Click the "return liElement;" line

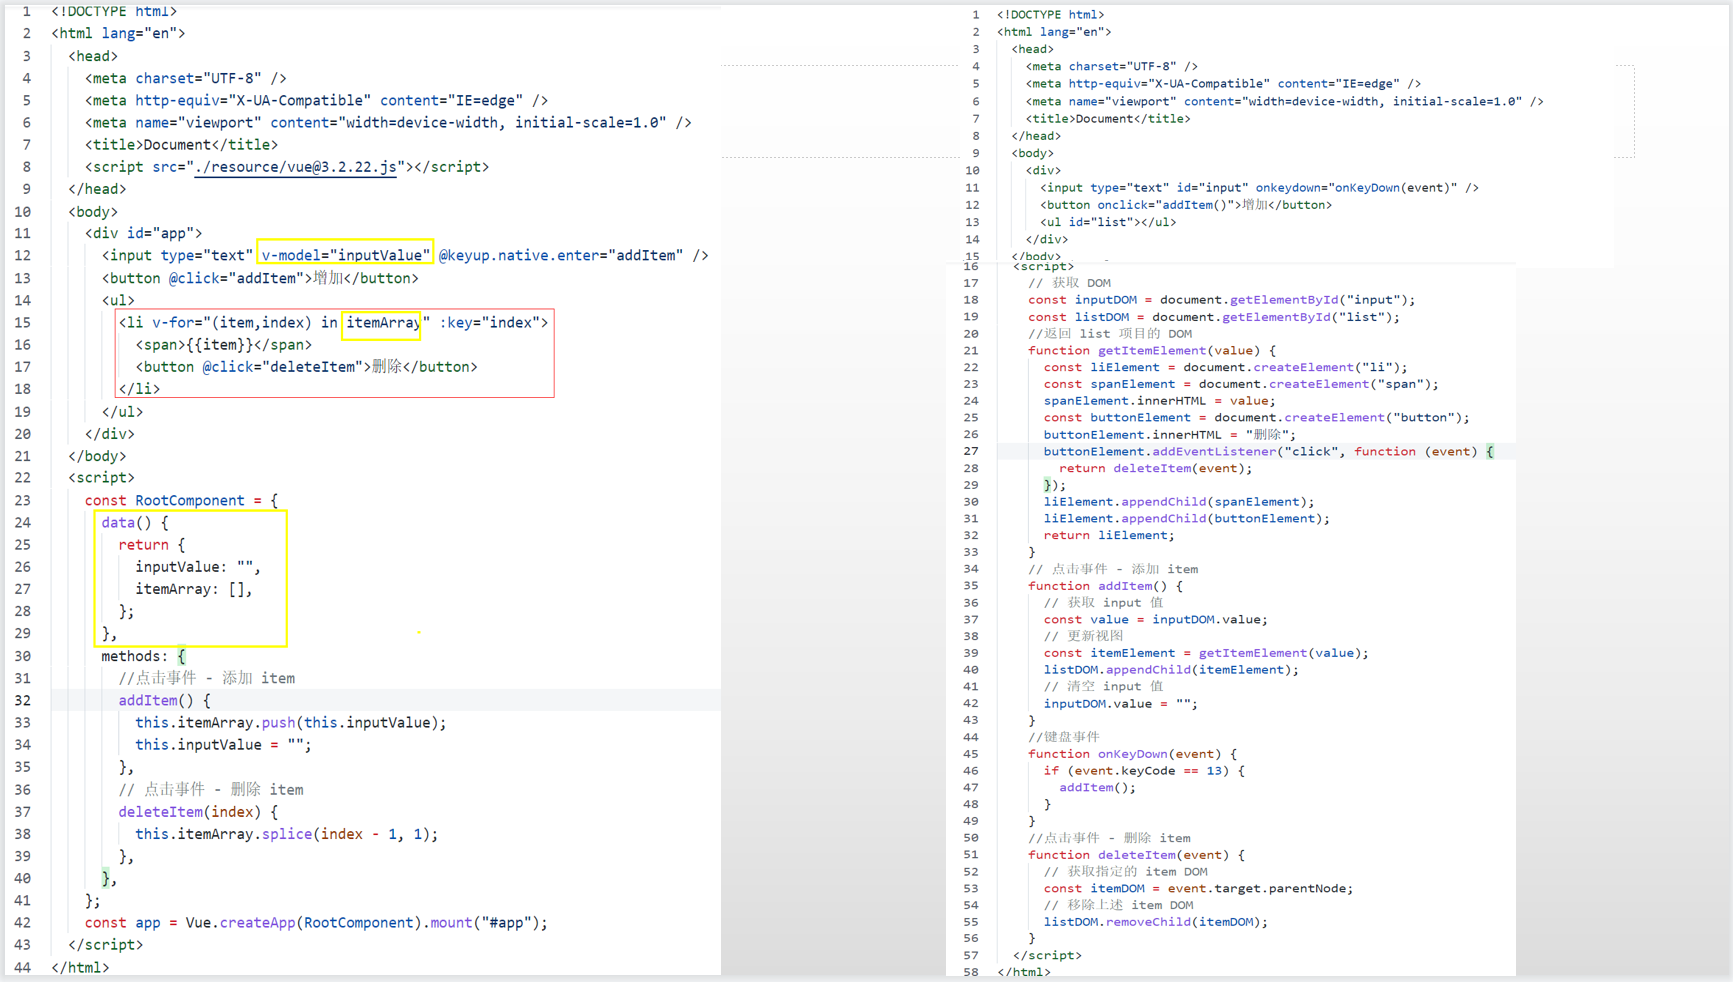(x=1110, y=536)
